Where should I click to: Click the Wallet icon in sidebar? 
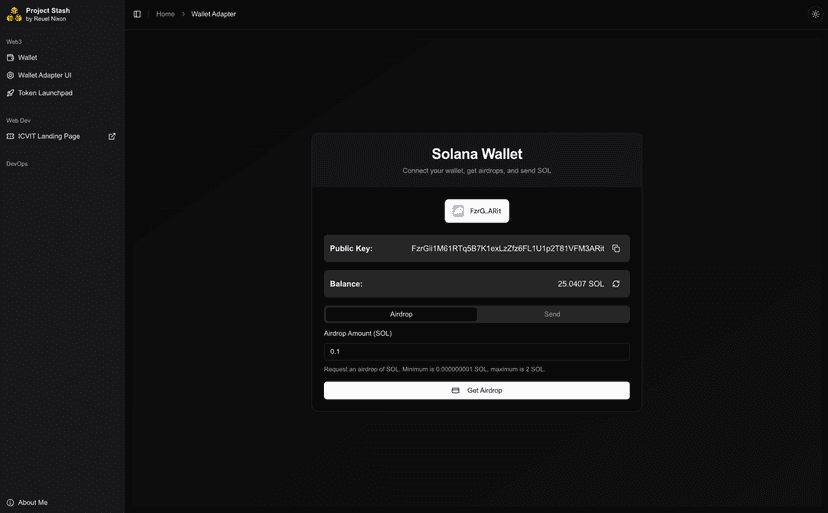pyautogui.click(x=10, y=58)
